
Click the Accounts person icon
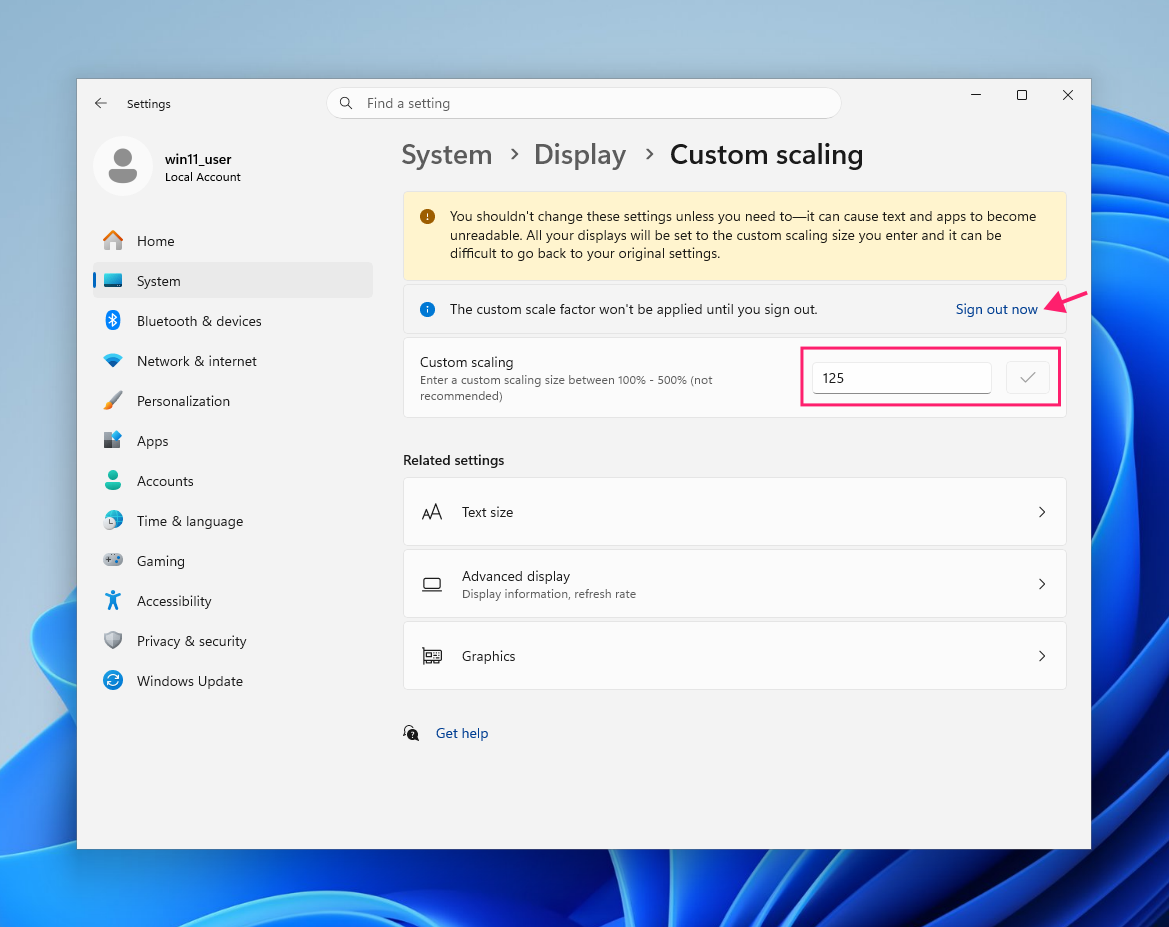click(x=113, y=481)
